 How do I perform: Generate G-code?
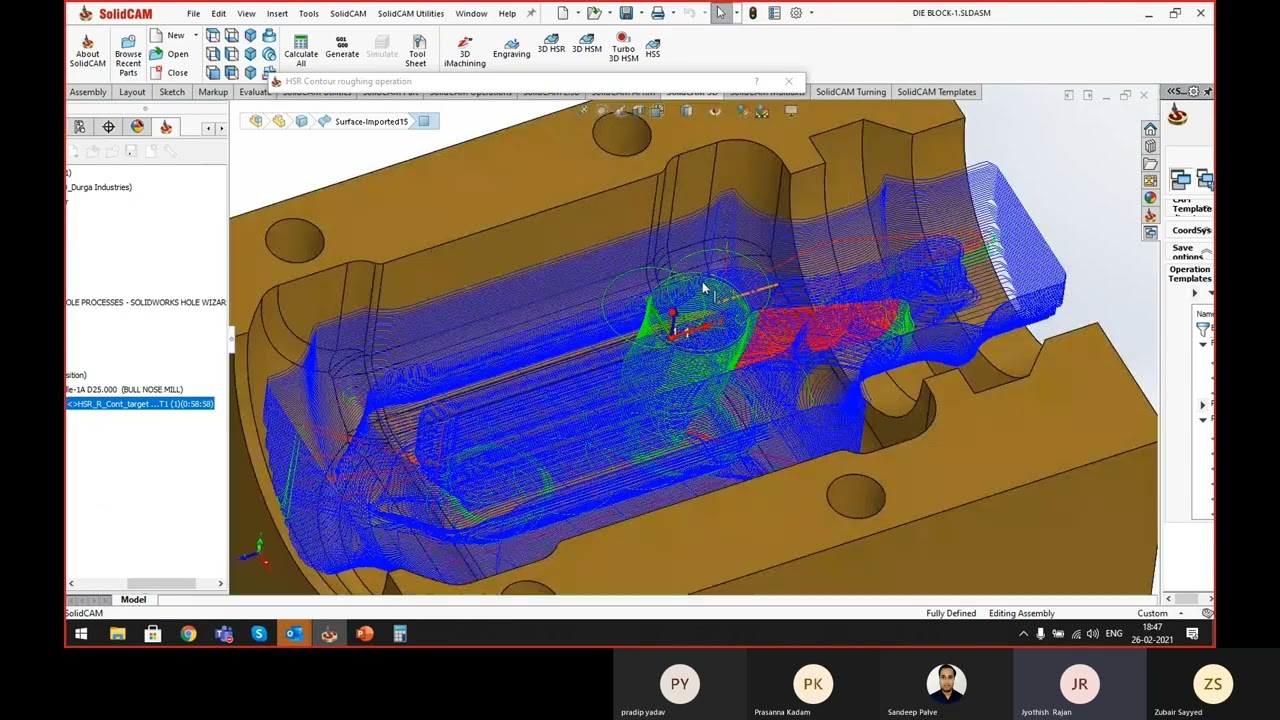[x=342, y=48]
